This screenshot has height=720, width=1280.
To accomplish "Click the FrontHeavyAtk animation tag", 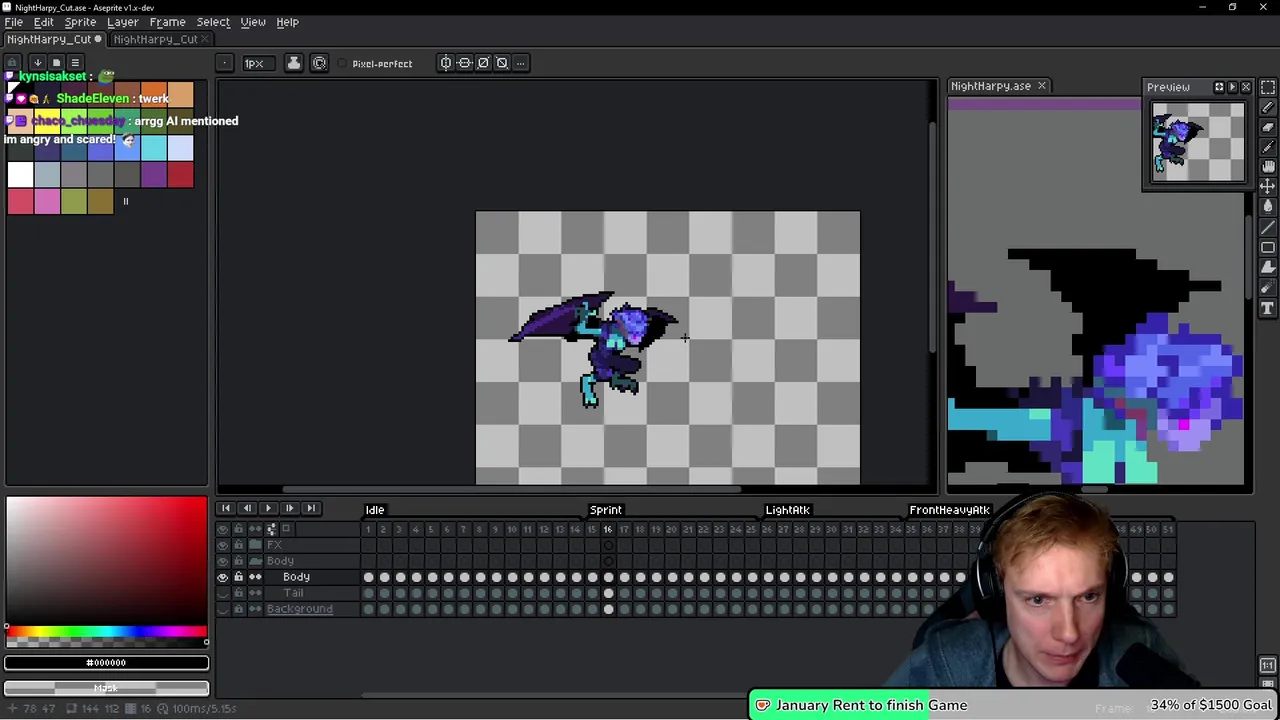I will pos(949,510).
